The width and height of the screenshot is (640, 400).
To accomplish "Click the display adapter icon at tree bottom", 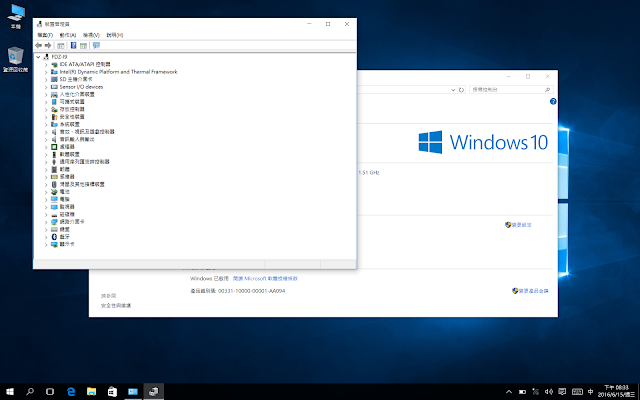I will (x=54, y=244).
